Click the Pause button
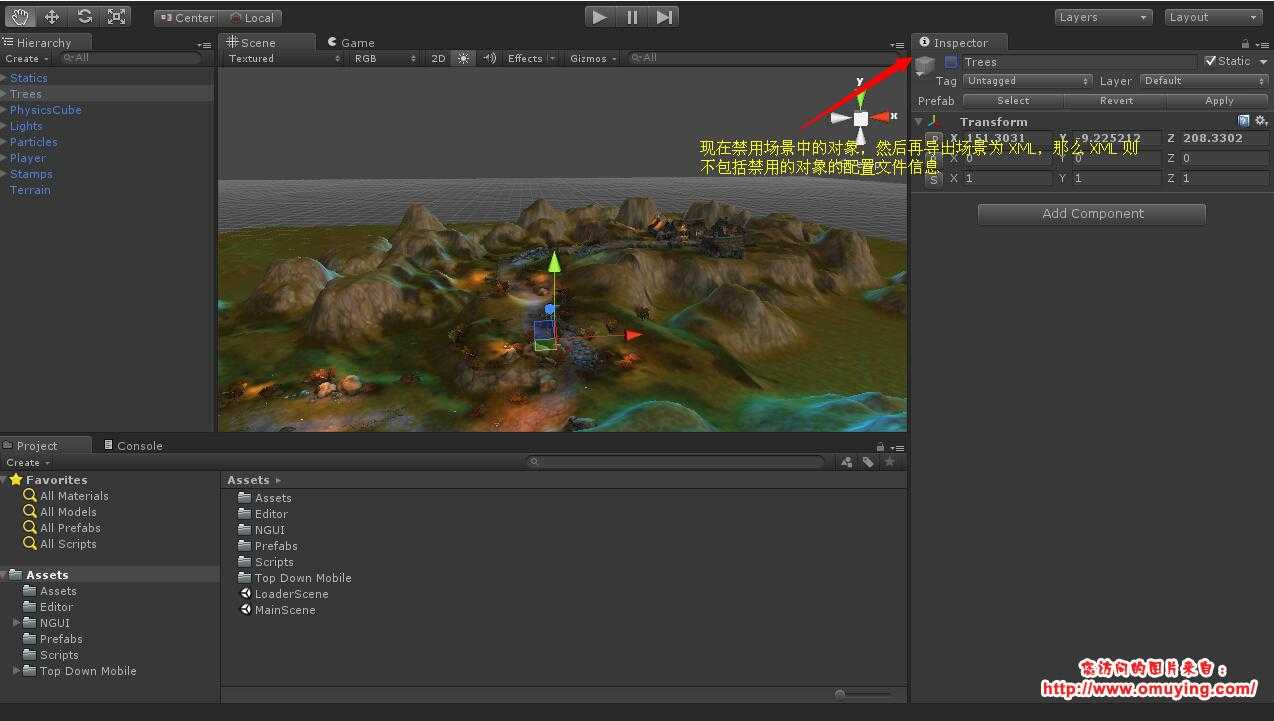Screen dimensions: 1274x721 pyautogui.click(x=632, y=17)
